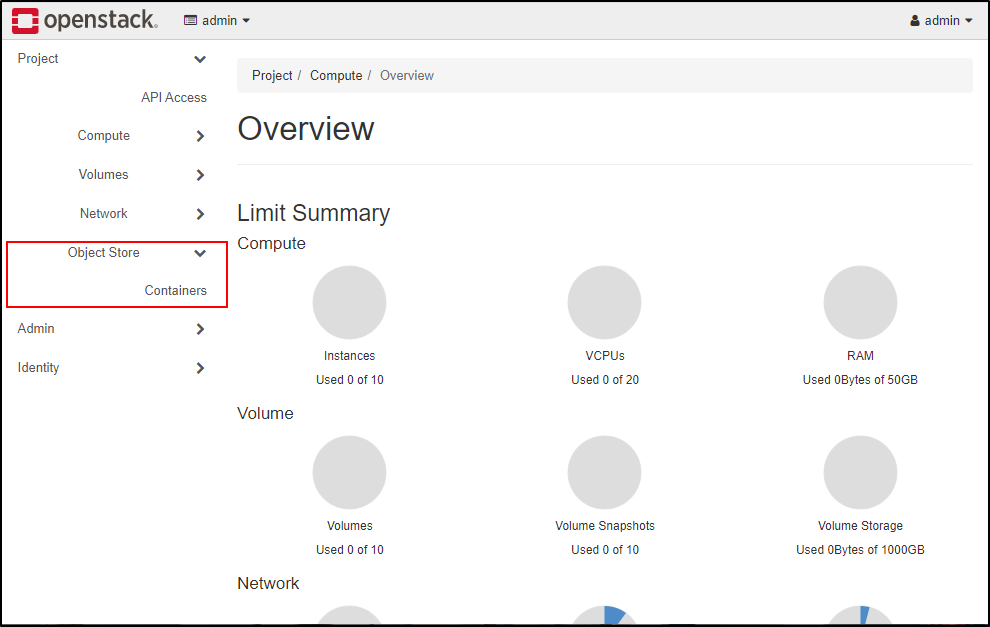
Task: Collapse the Object Store chevron
Action: pyautogui.click(x=200, y=253)
